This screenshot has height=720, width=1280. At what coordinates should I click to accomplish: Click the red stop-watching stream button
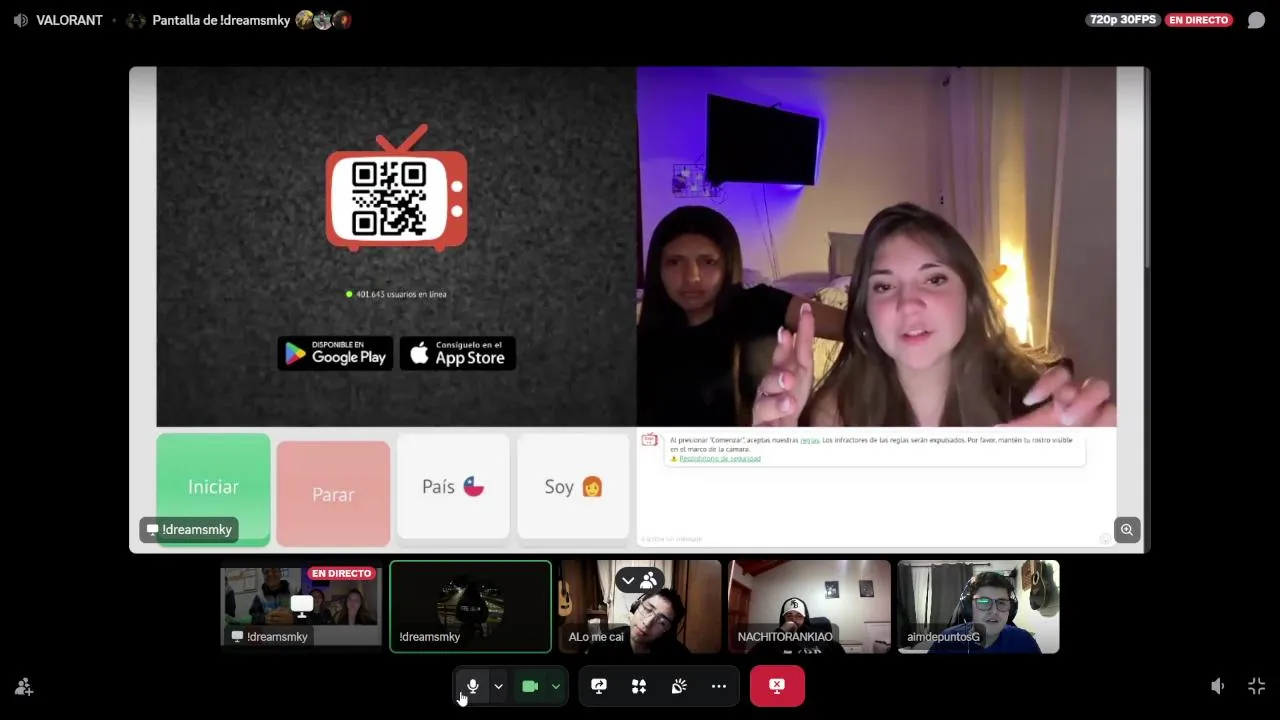(x=777, y=686)
